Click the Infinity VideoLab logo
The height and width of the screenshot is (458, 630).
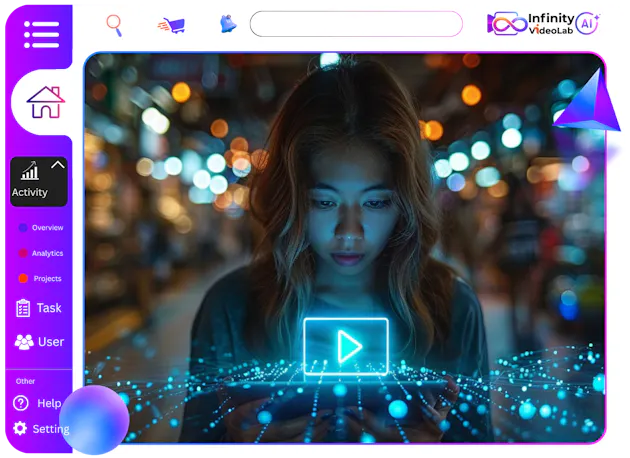pos(531,24)
